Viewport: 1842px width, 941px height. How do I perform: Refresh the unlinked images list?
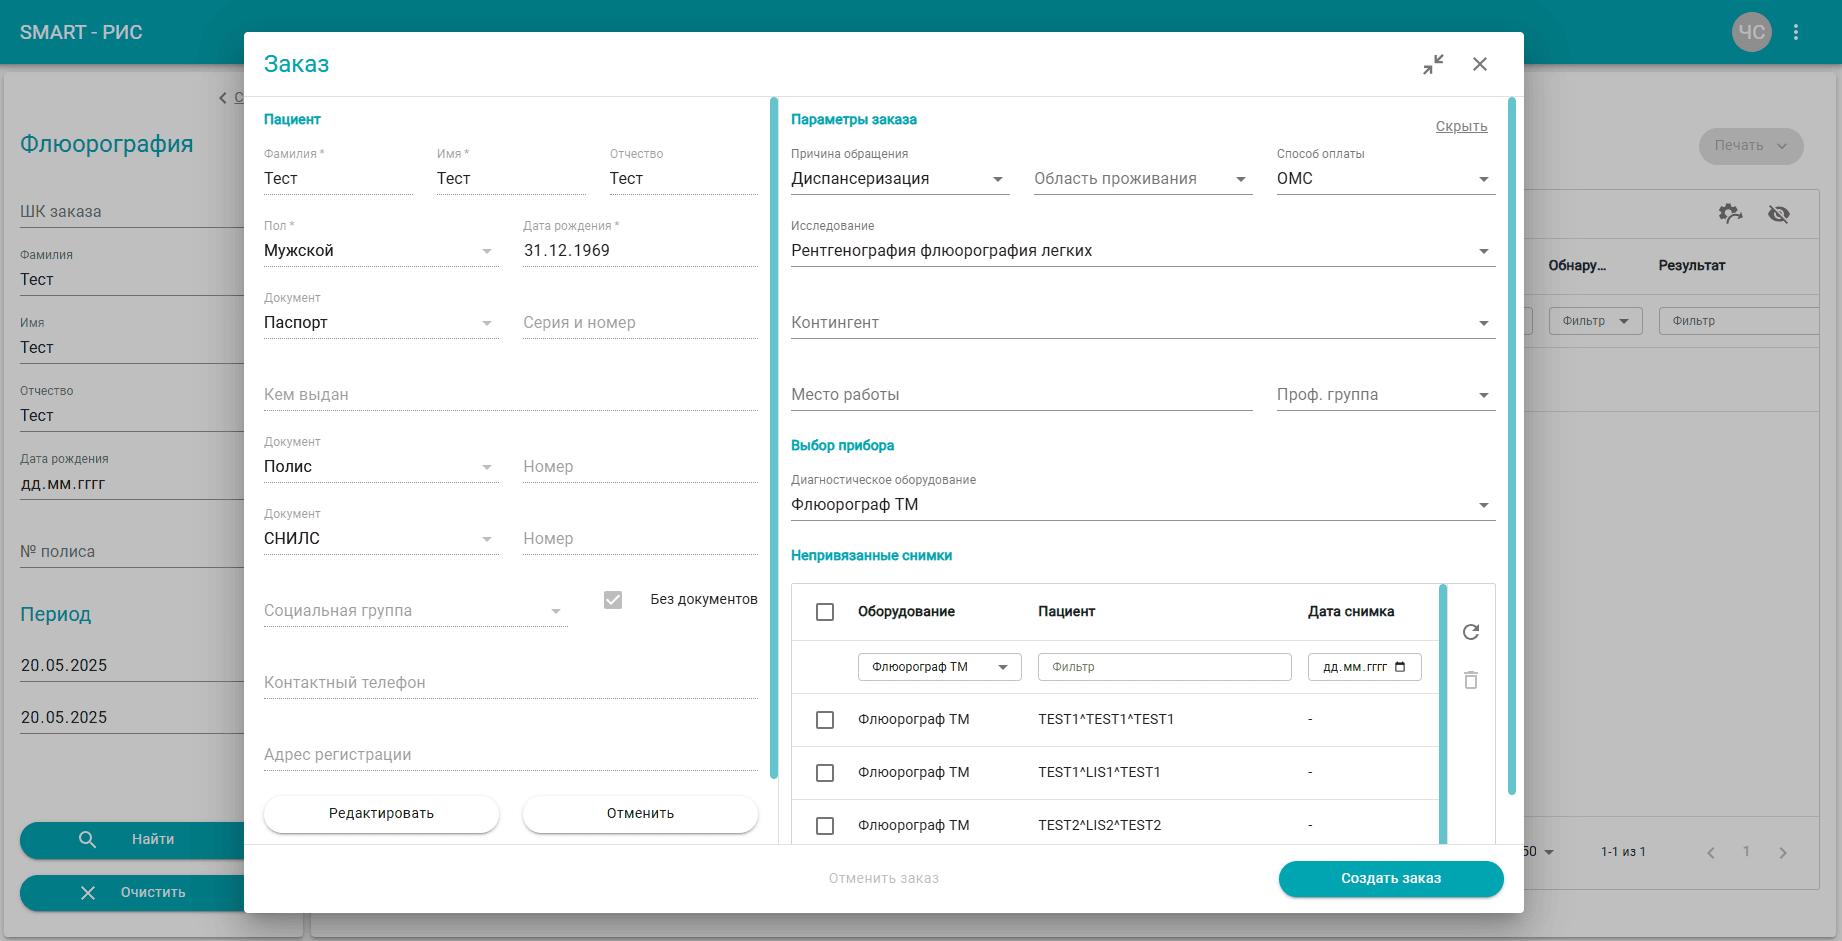1471,632
